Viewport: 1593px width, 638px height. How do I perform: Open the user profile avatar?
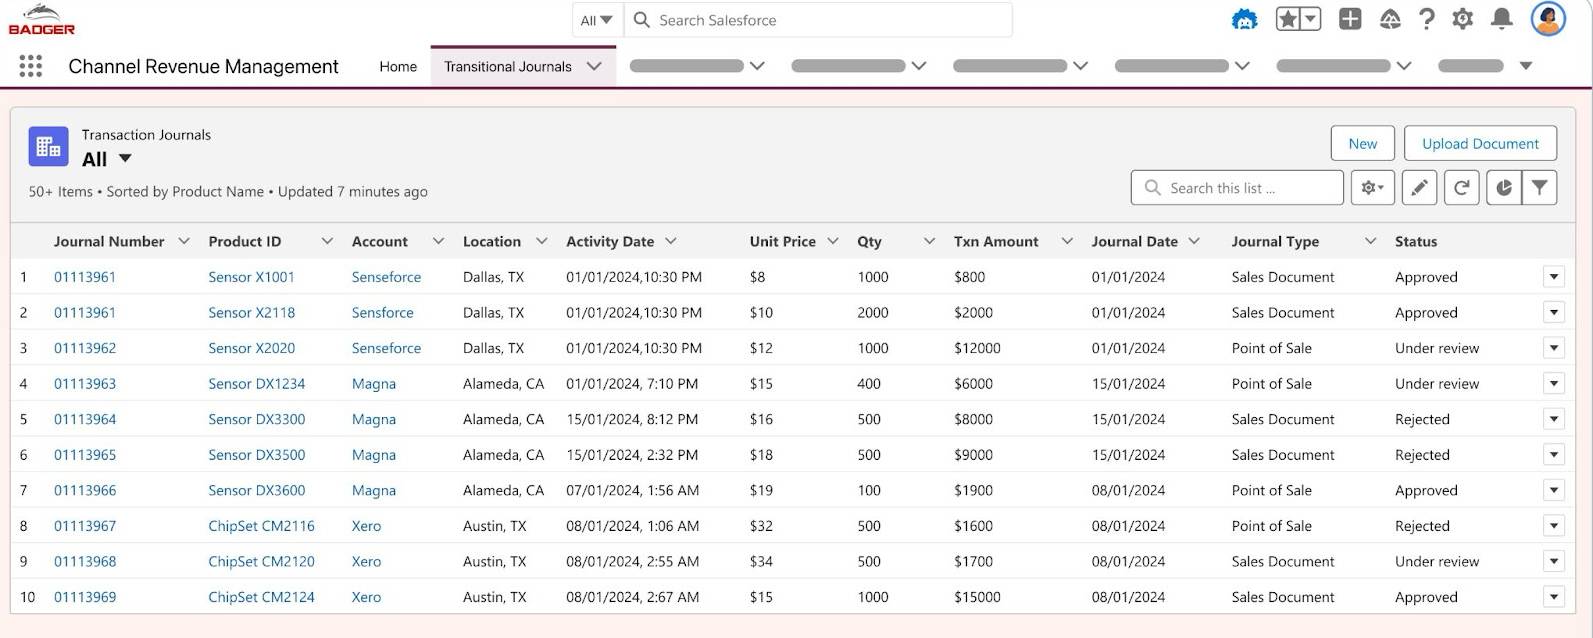[1548, 19]
